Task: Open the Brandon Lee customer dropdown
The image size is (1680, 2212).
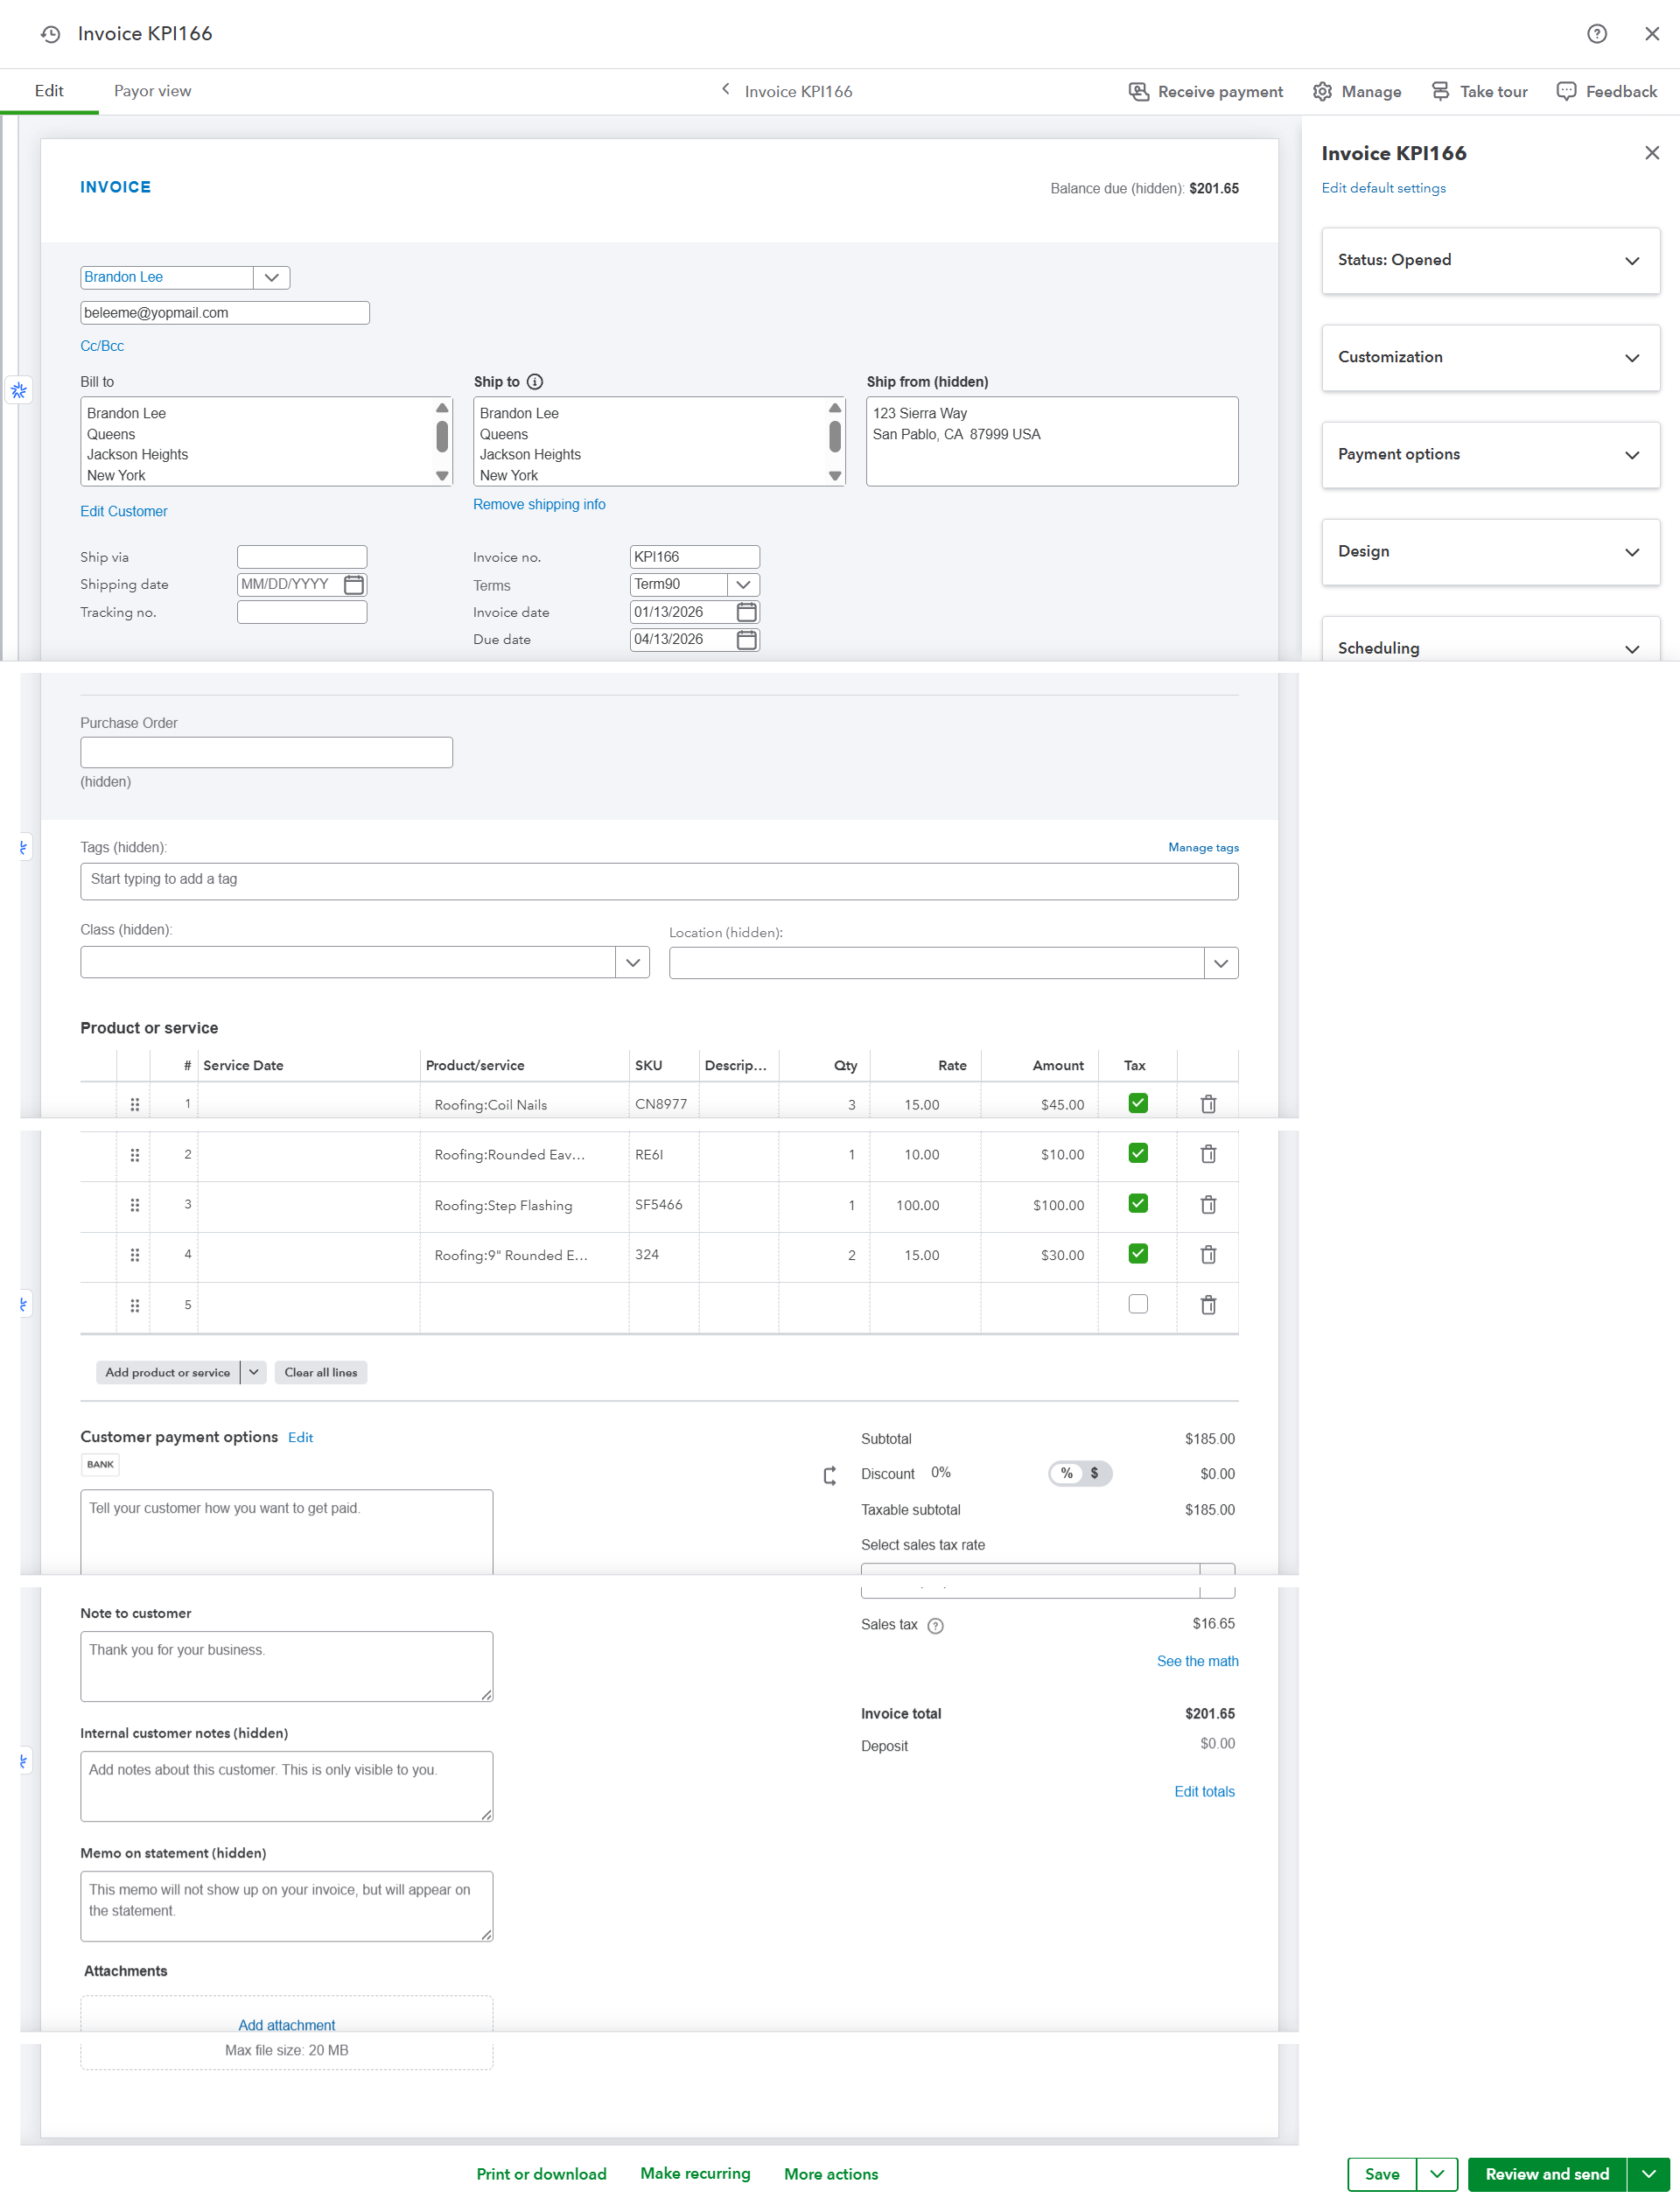Action: (x=271, y=277)
